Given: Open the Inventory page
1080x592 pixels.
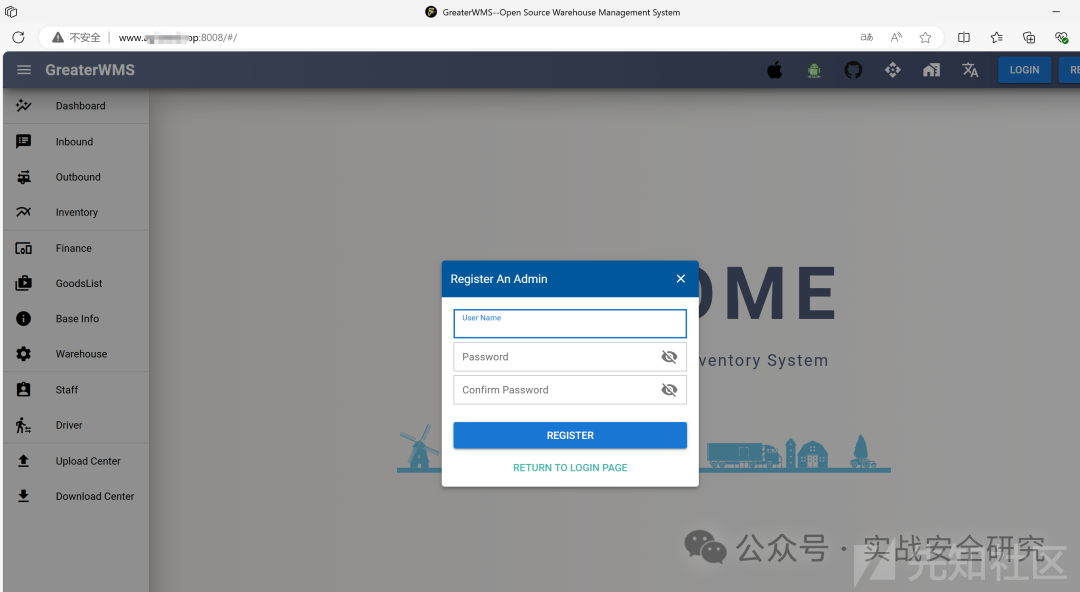Looking at the screenshot, I should (x=76, y=212).
